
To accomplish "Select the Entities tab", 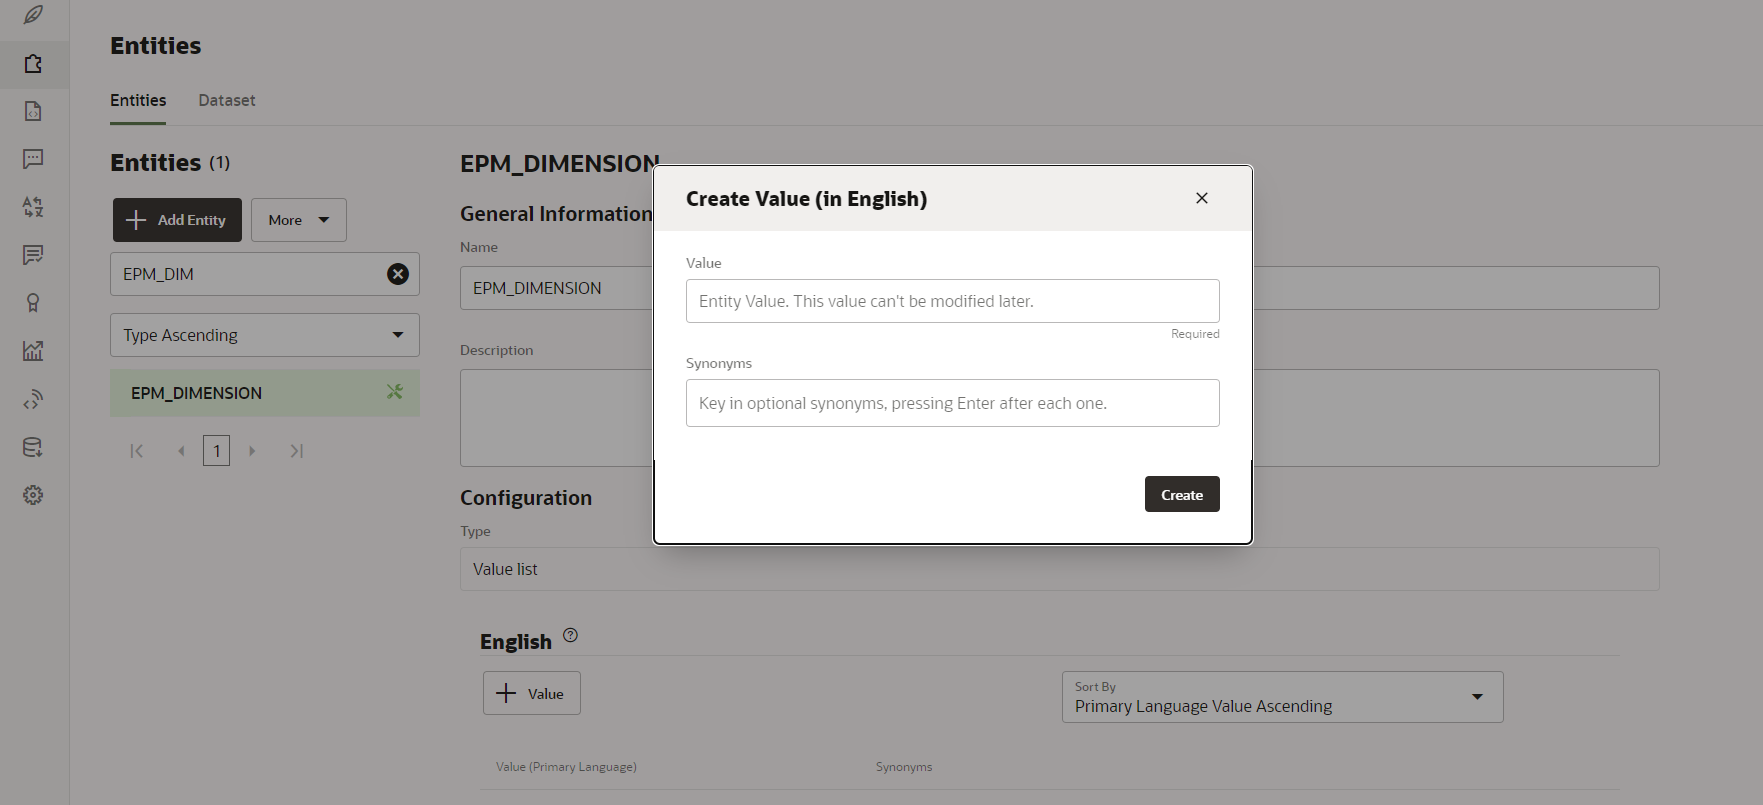I will pos(138,100).
